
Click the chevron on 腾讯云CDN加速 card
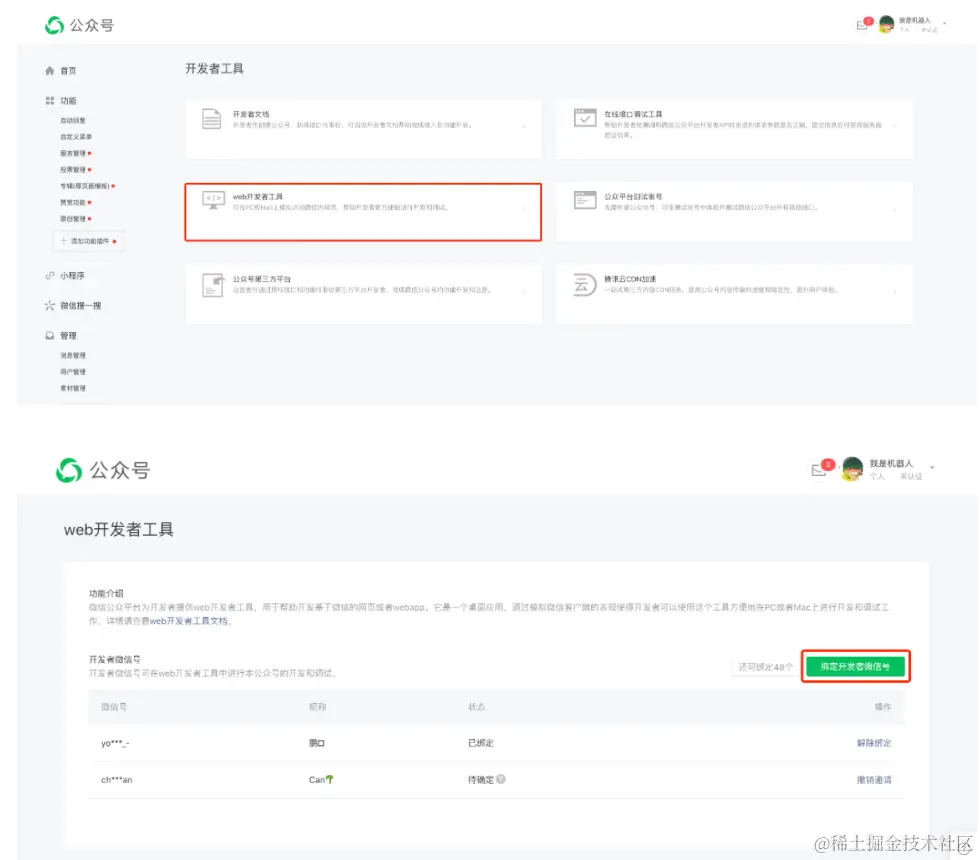pyautogui.click(x=895, y=292)
